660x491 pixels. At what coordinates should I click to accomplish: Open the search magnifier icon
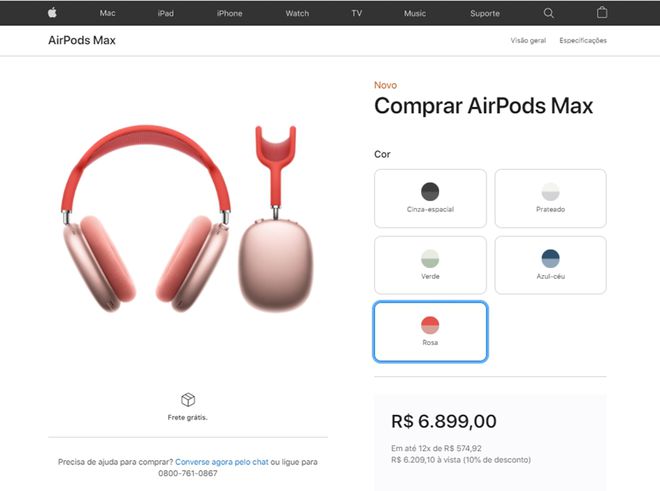(x=548, y=13)
